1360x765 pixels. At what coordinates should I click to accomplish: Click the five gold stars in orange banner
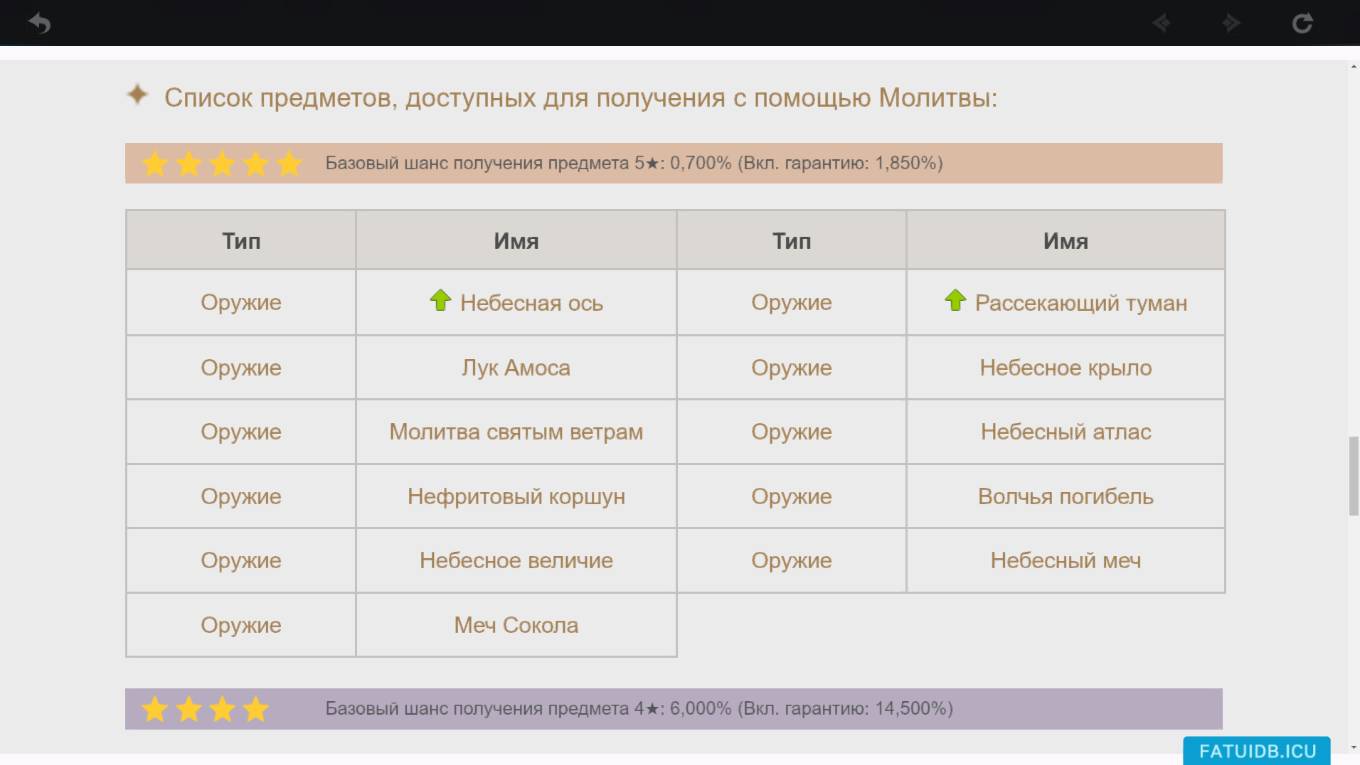(221, 163)
